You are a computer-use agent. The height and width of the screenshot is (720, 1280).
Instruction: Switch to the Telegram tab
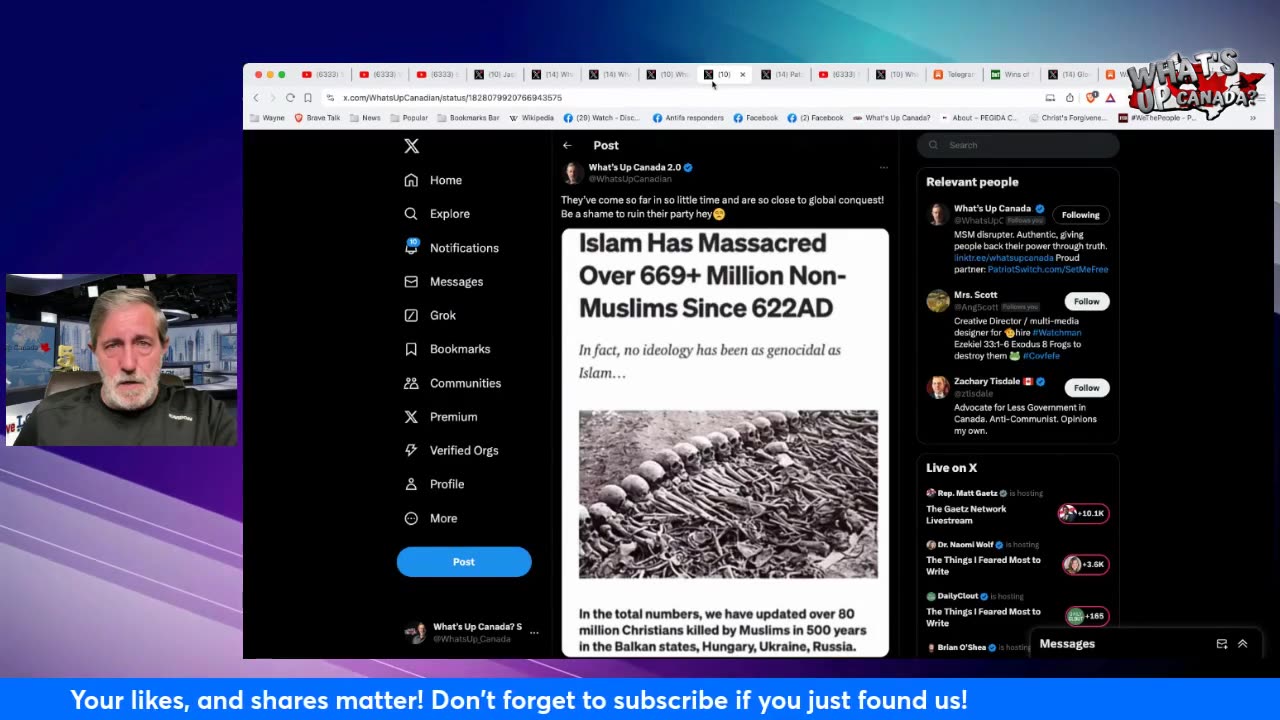(955, 75)
